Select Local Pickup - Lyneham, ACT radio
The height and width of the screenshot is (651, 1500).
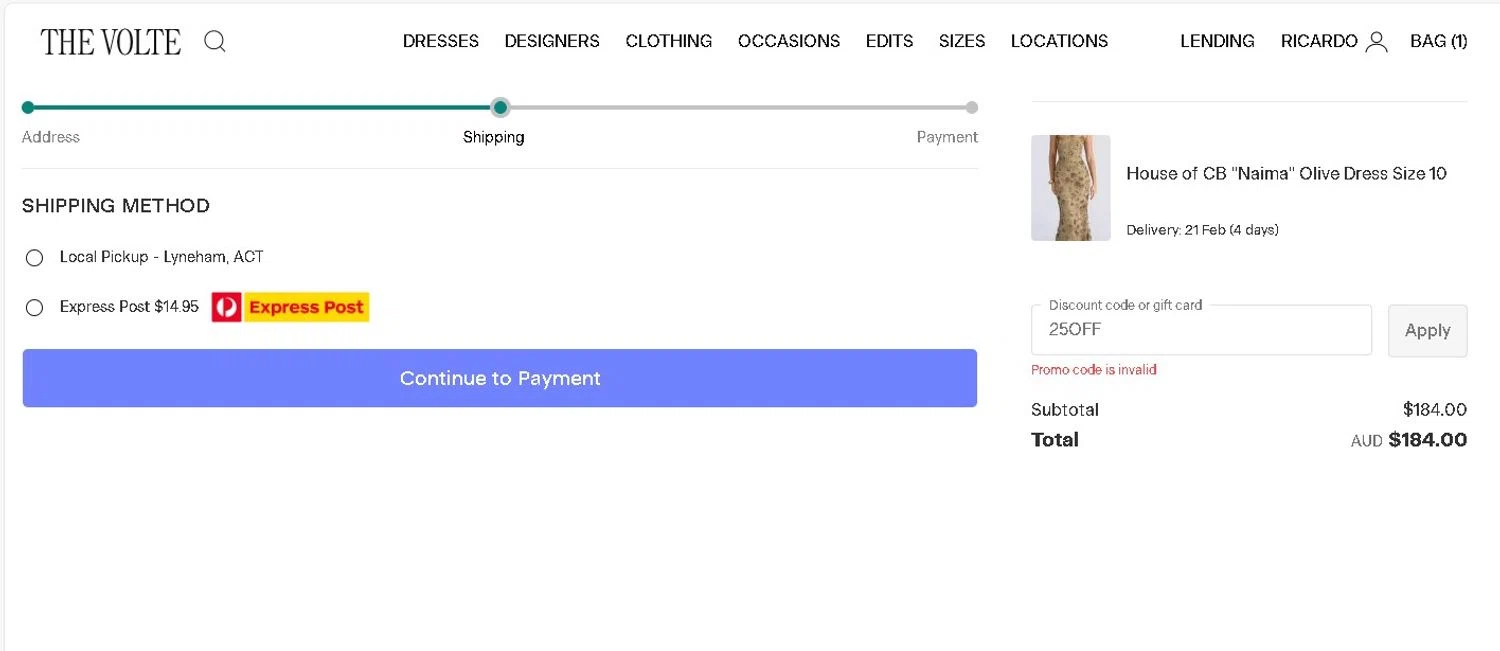pos(35,258)
